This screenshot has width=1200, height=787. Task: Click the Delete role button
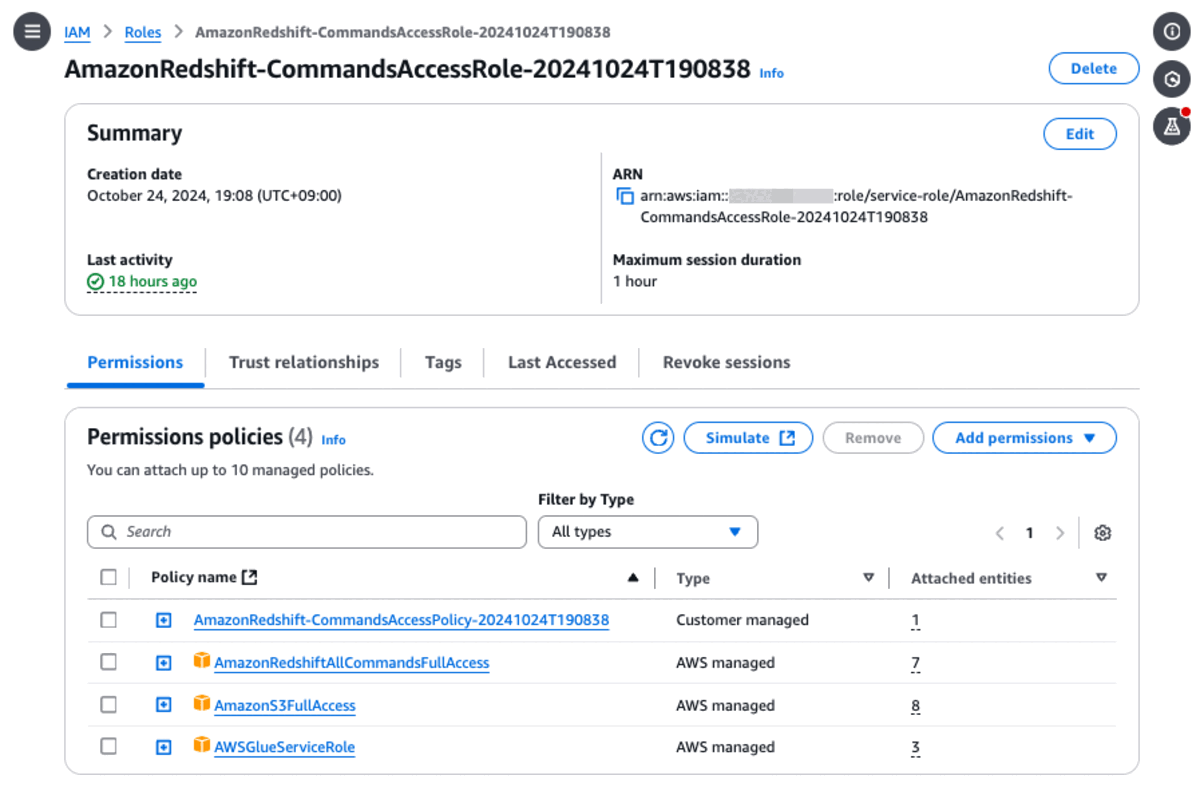pyautogui.click(x=1093, y=68)
